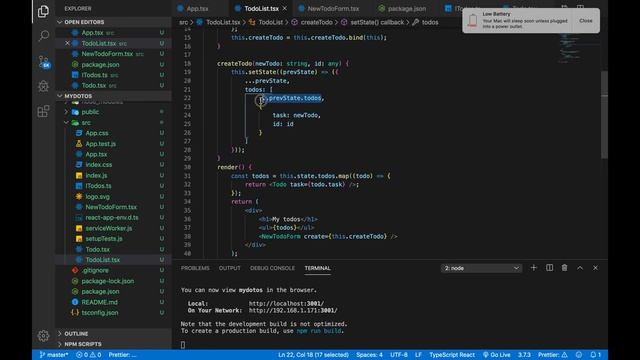Kill terminal with trash icon
Screen dimensions: 640x360
point(564,268)
